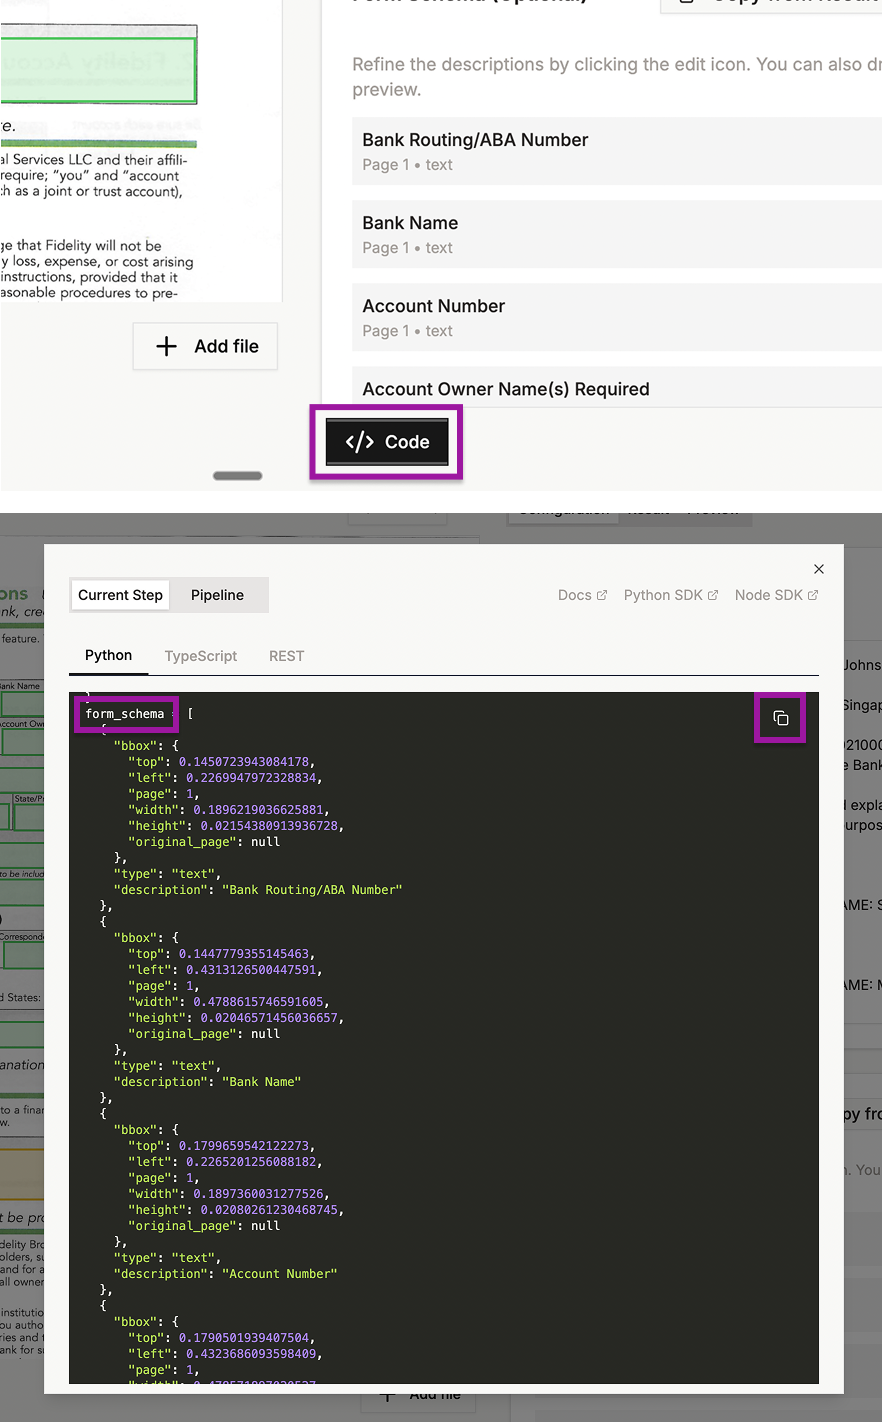The image size is (883, 1422).
Task: Click the Add file button
Action: [x=206, y=346]
